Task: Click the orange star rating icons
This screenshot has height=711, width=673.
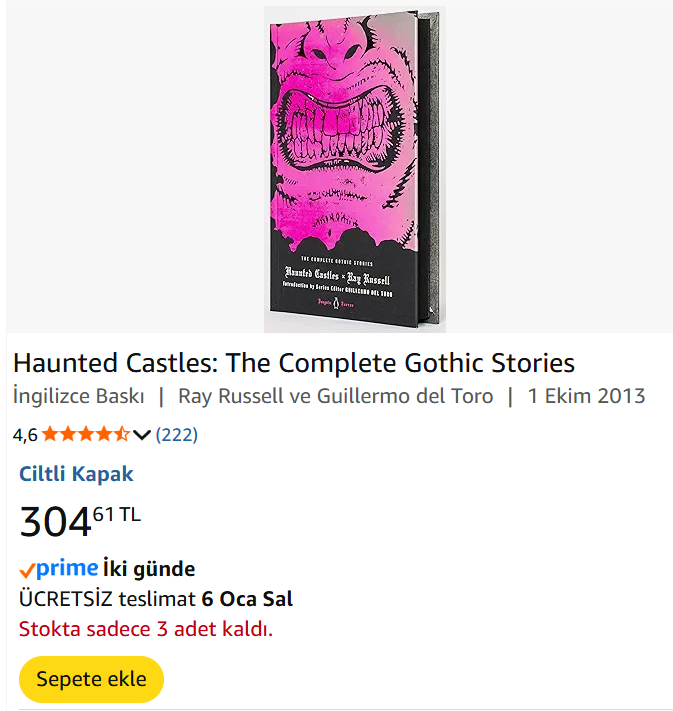Action: [x=85, y=434]
